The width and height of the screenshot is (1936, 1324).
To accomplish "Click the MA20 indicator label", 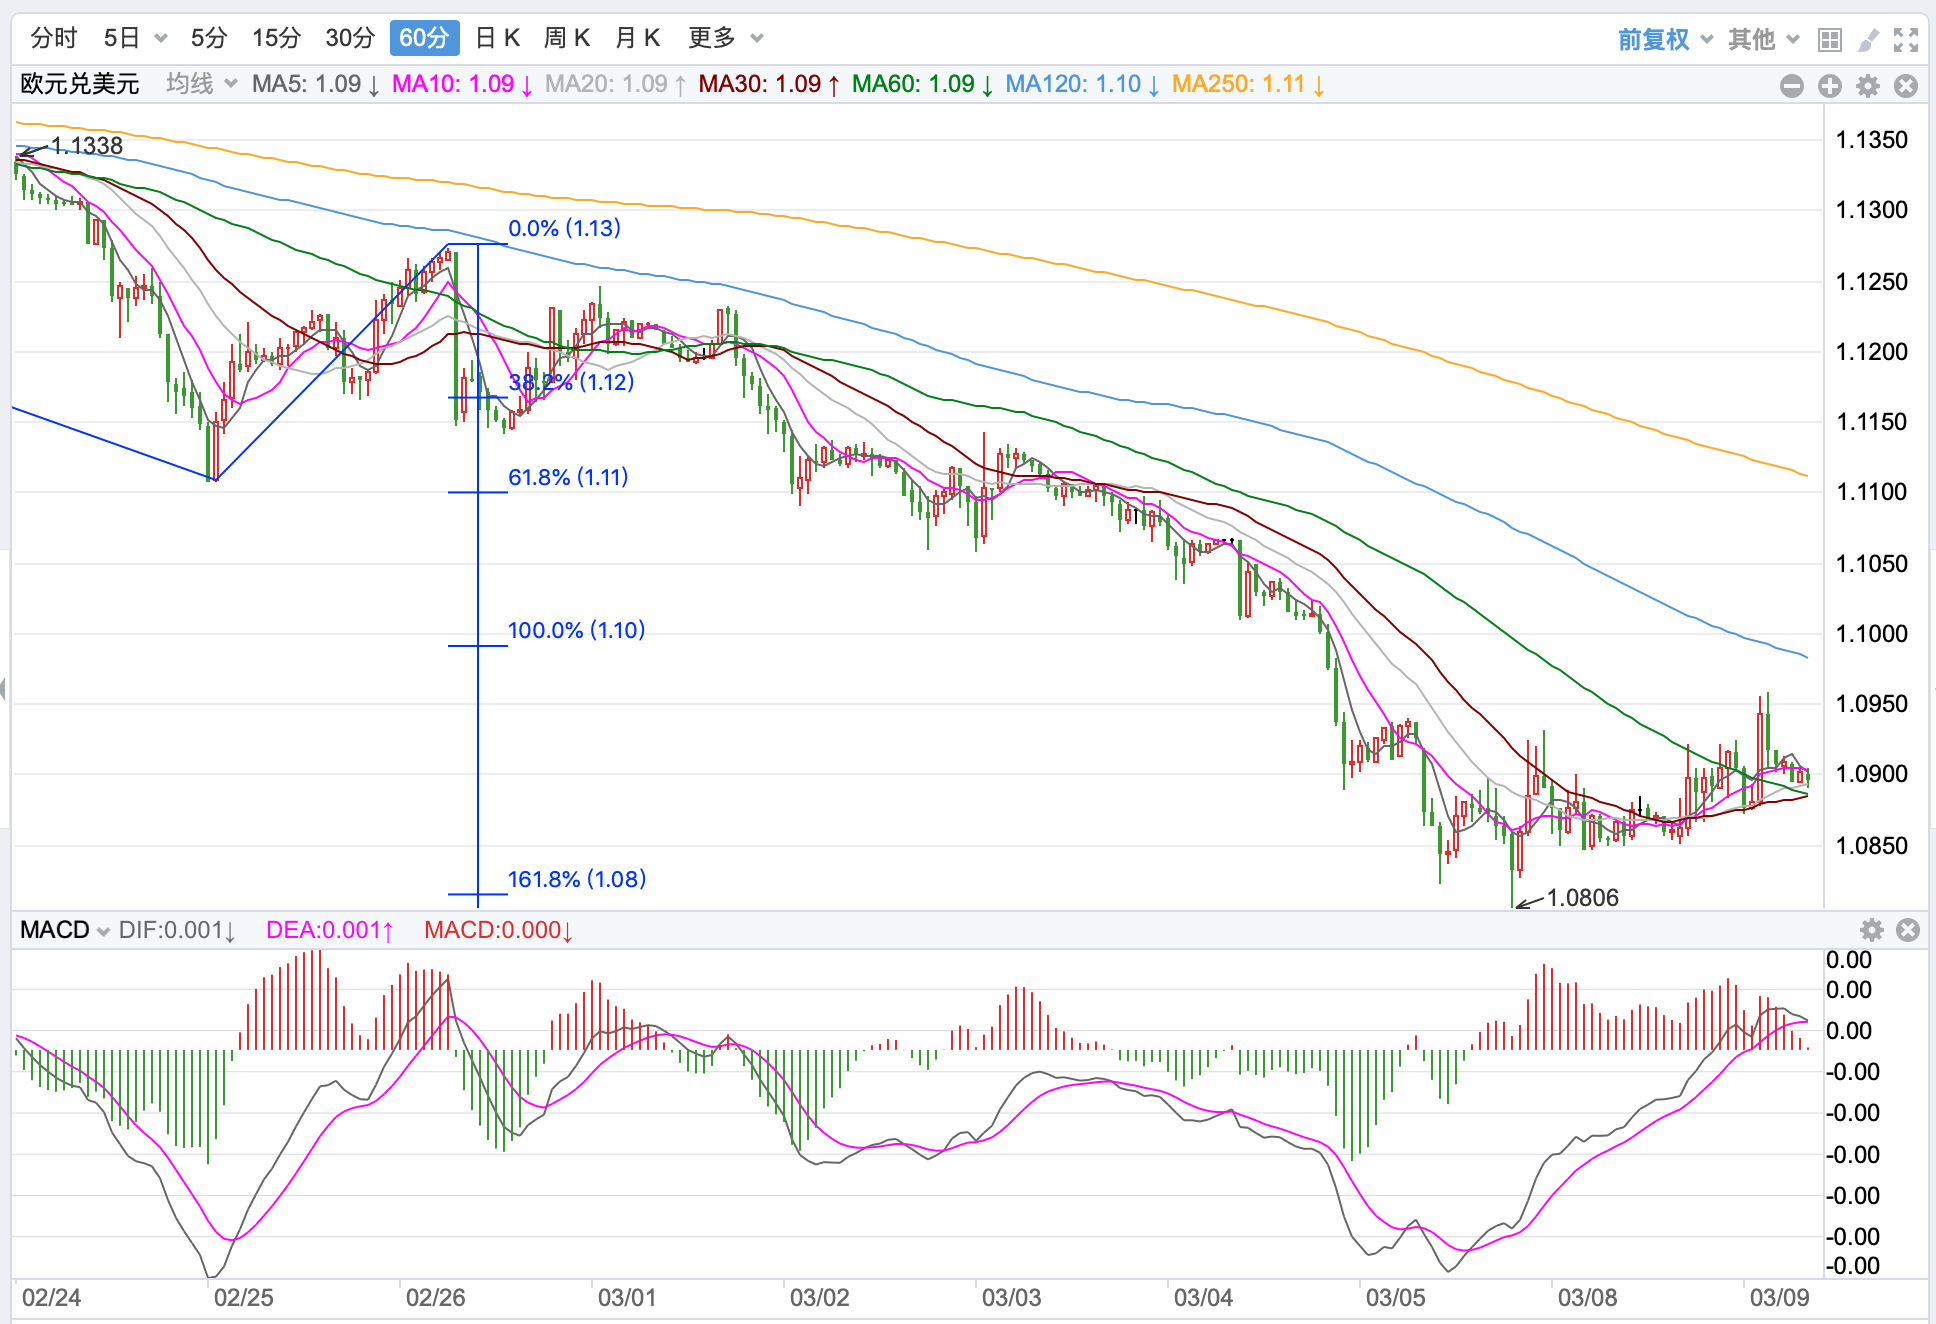I will tap(616, 84).
